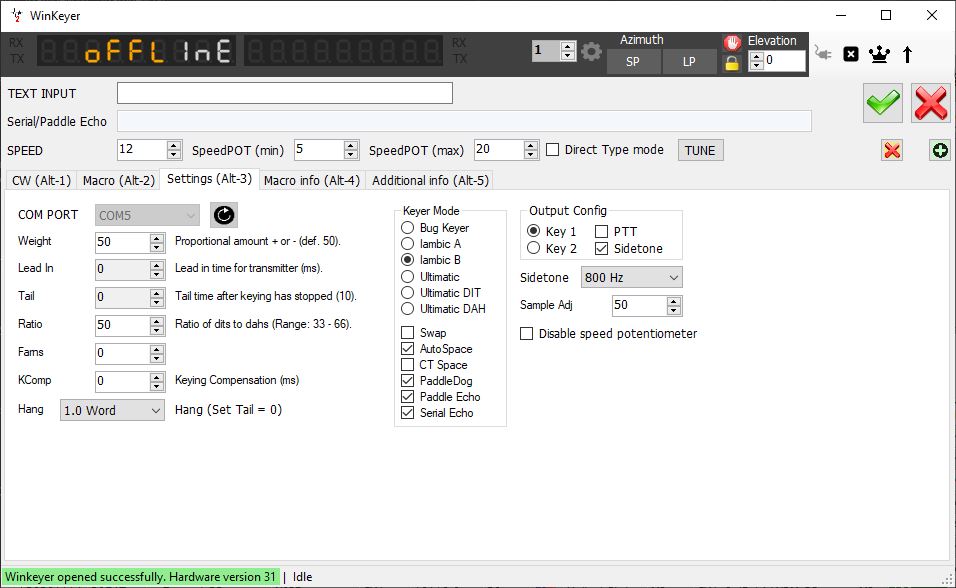Click the black square X icon
956x588 pixels.
click(x=851, y=54)
